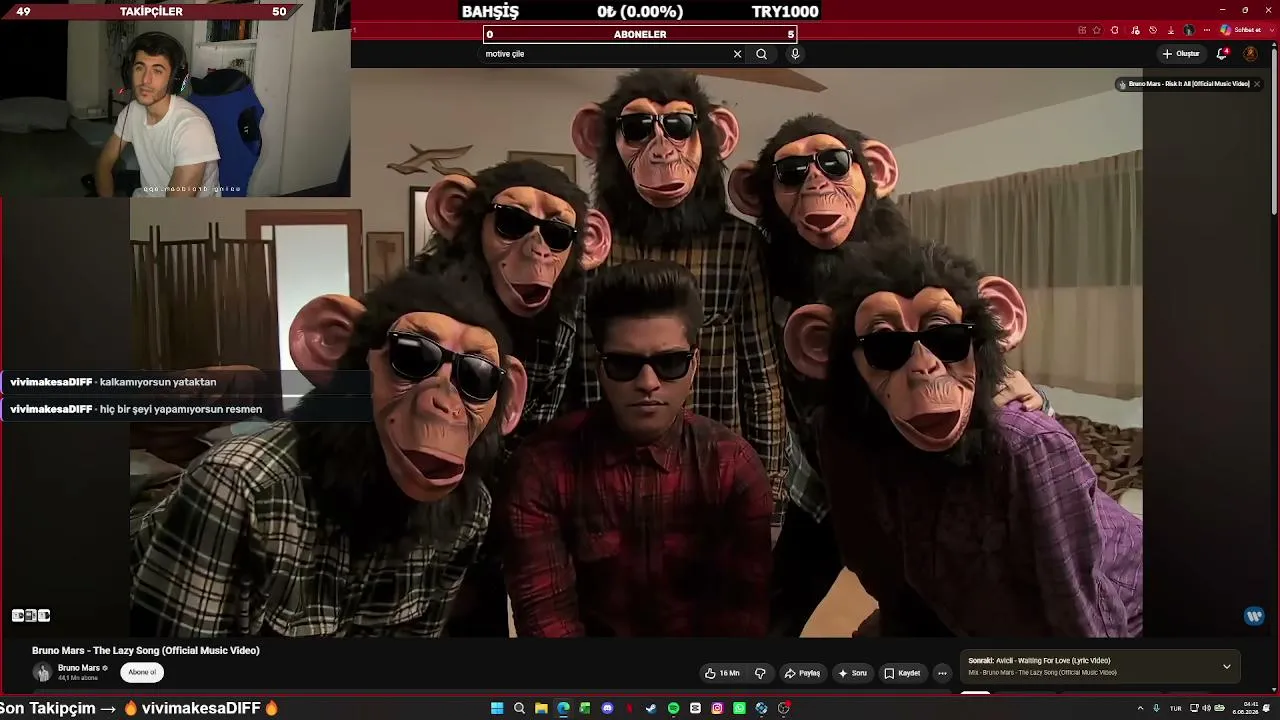1280x720 pixels.
Task: Click the browser media music note icon
Action: [1135, 30]
